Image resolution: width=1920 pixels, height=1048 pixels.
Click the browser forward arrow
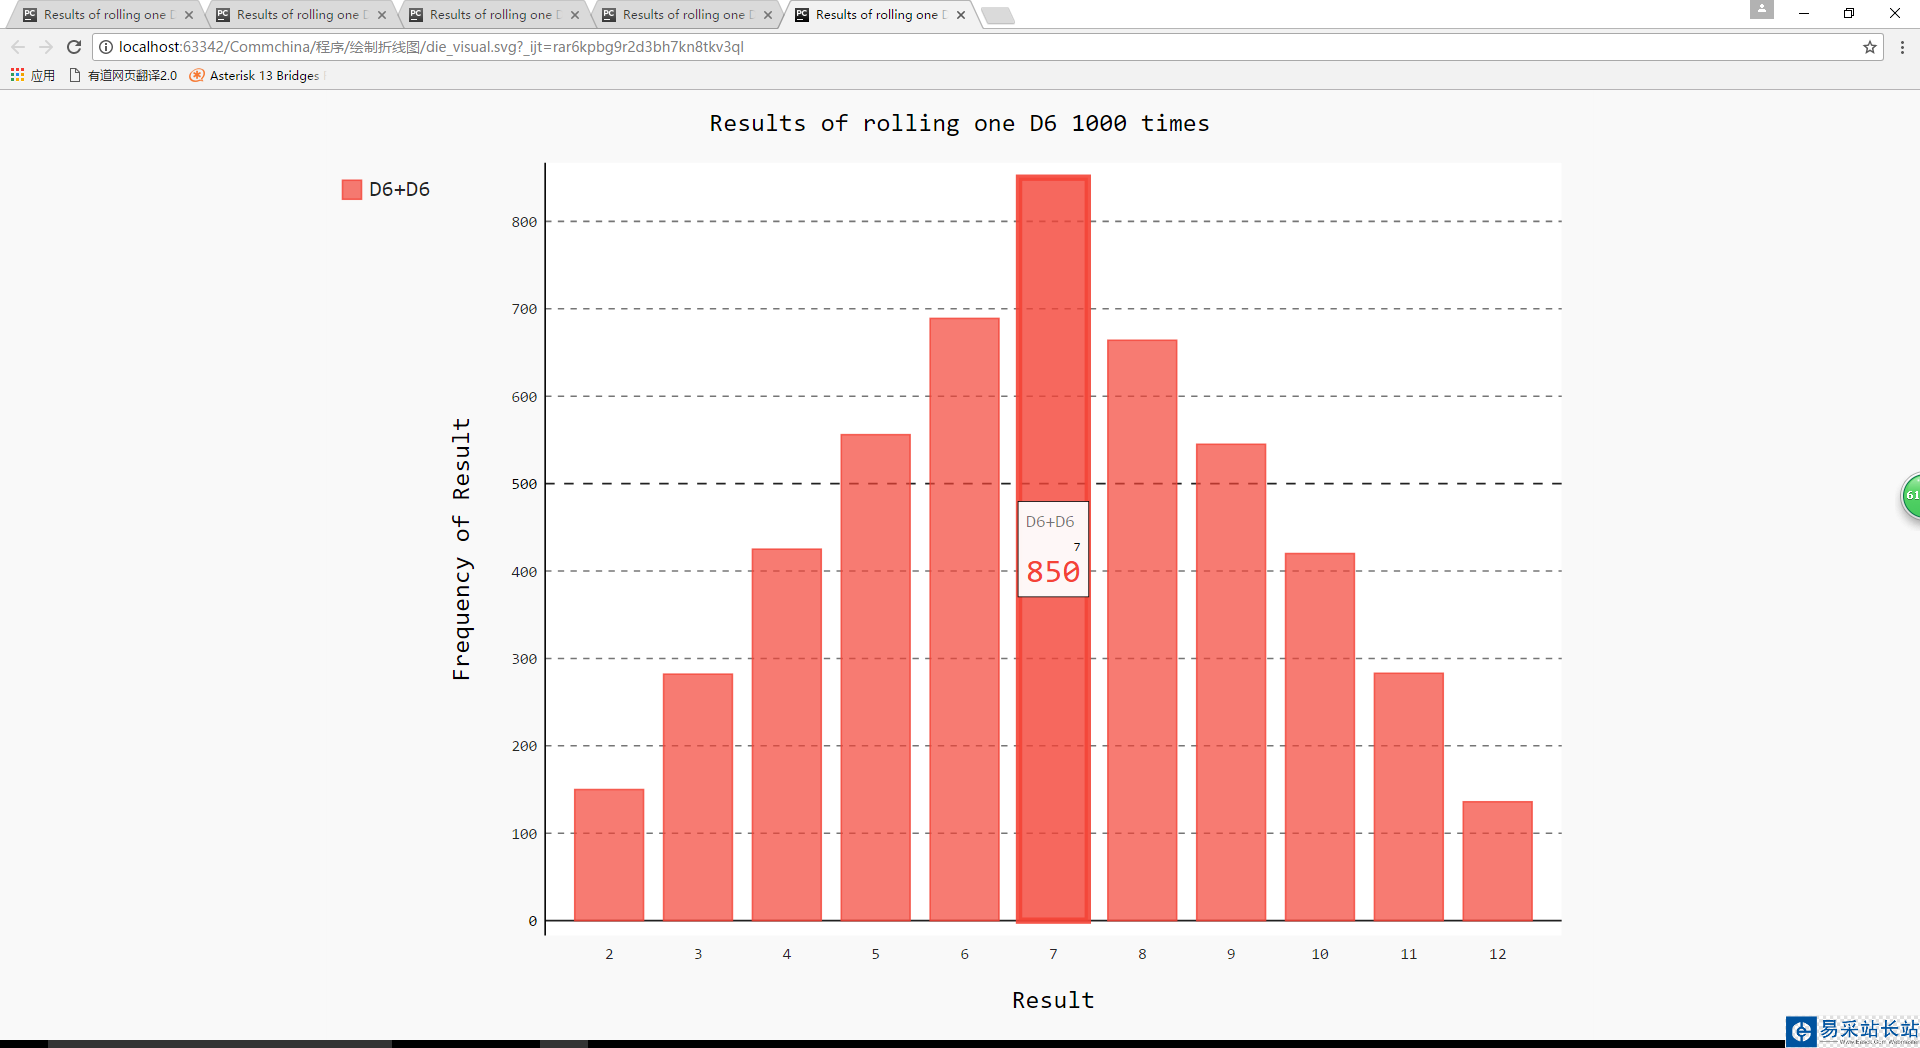click(46, 47)
